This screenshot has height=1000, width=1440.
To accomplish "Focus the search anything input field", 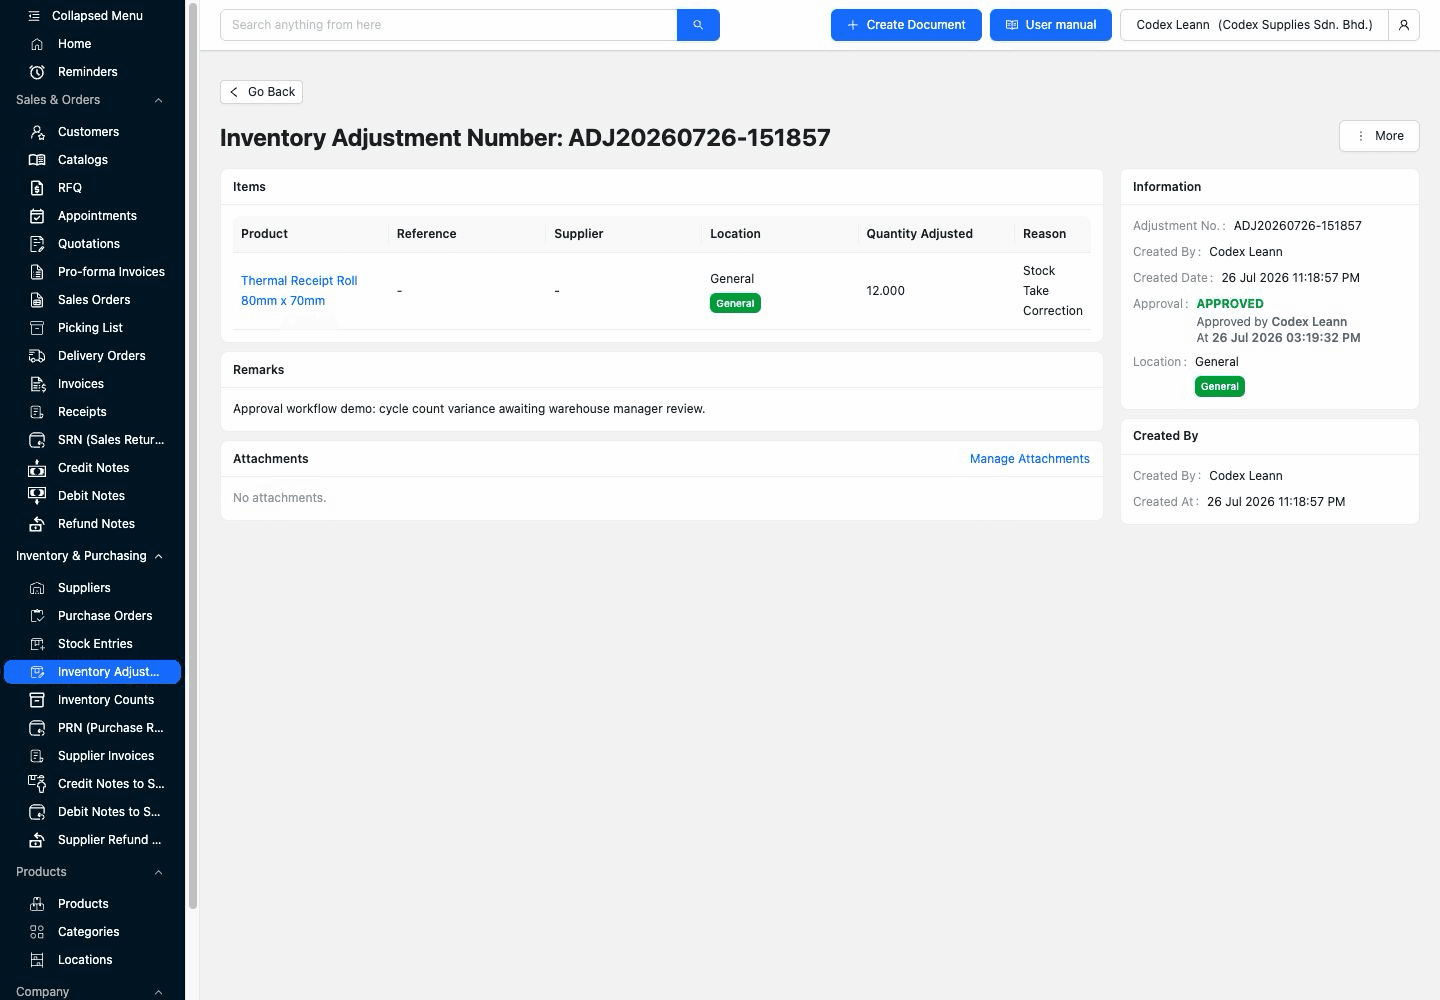I will click(x=448, y=25).
